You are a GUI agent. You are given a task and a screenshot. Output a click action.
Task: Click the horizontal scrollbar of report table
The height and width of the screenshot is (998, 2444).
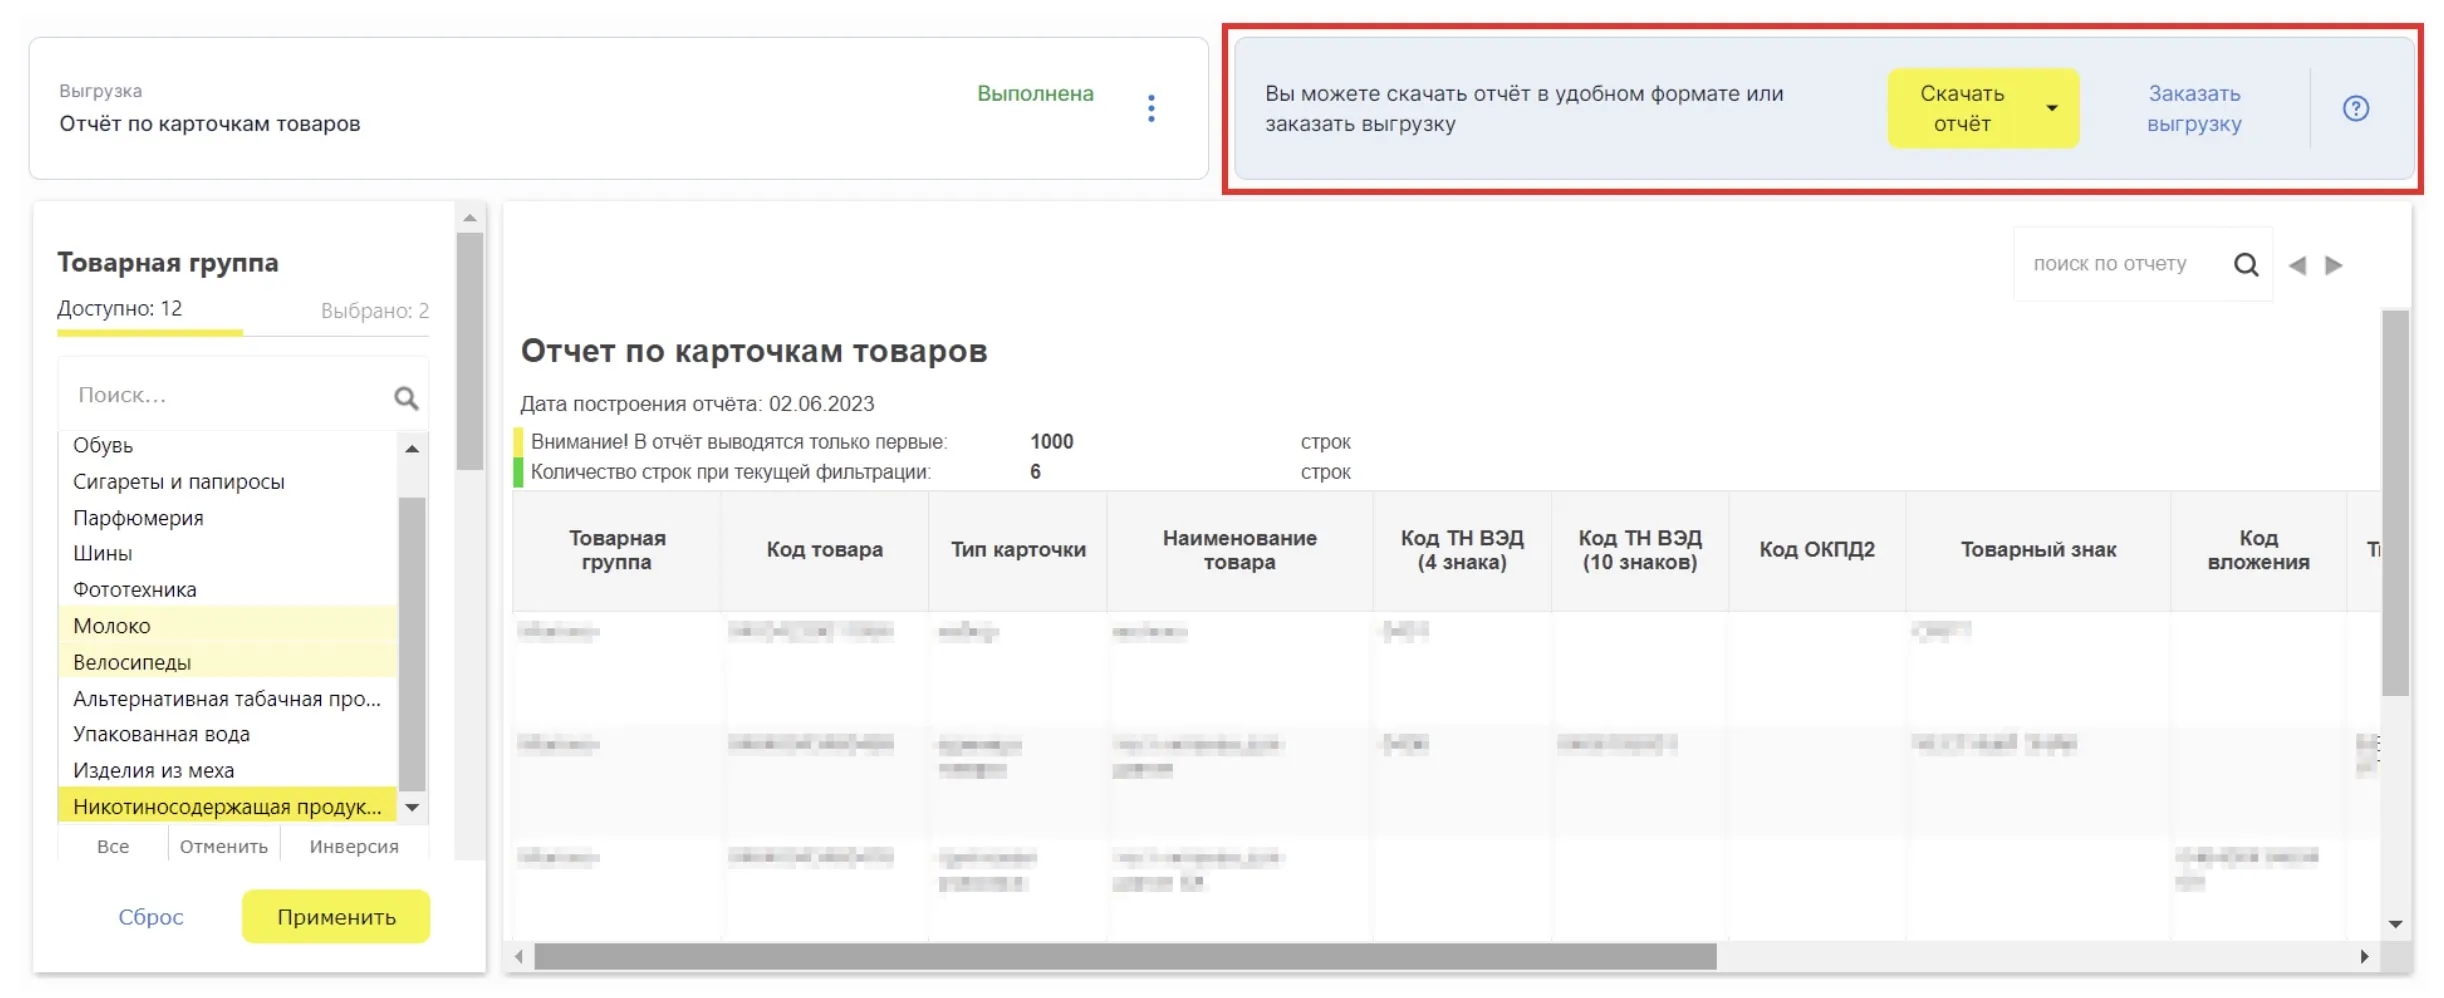point(1124,956)
